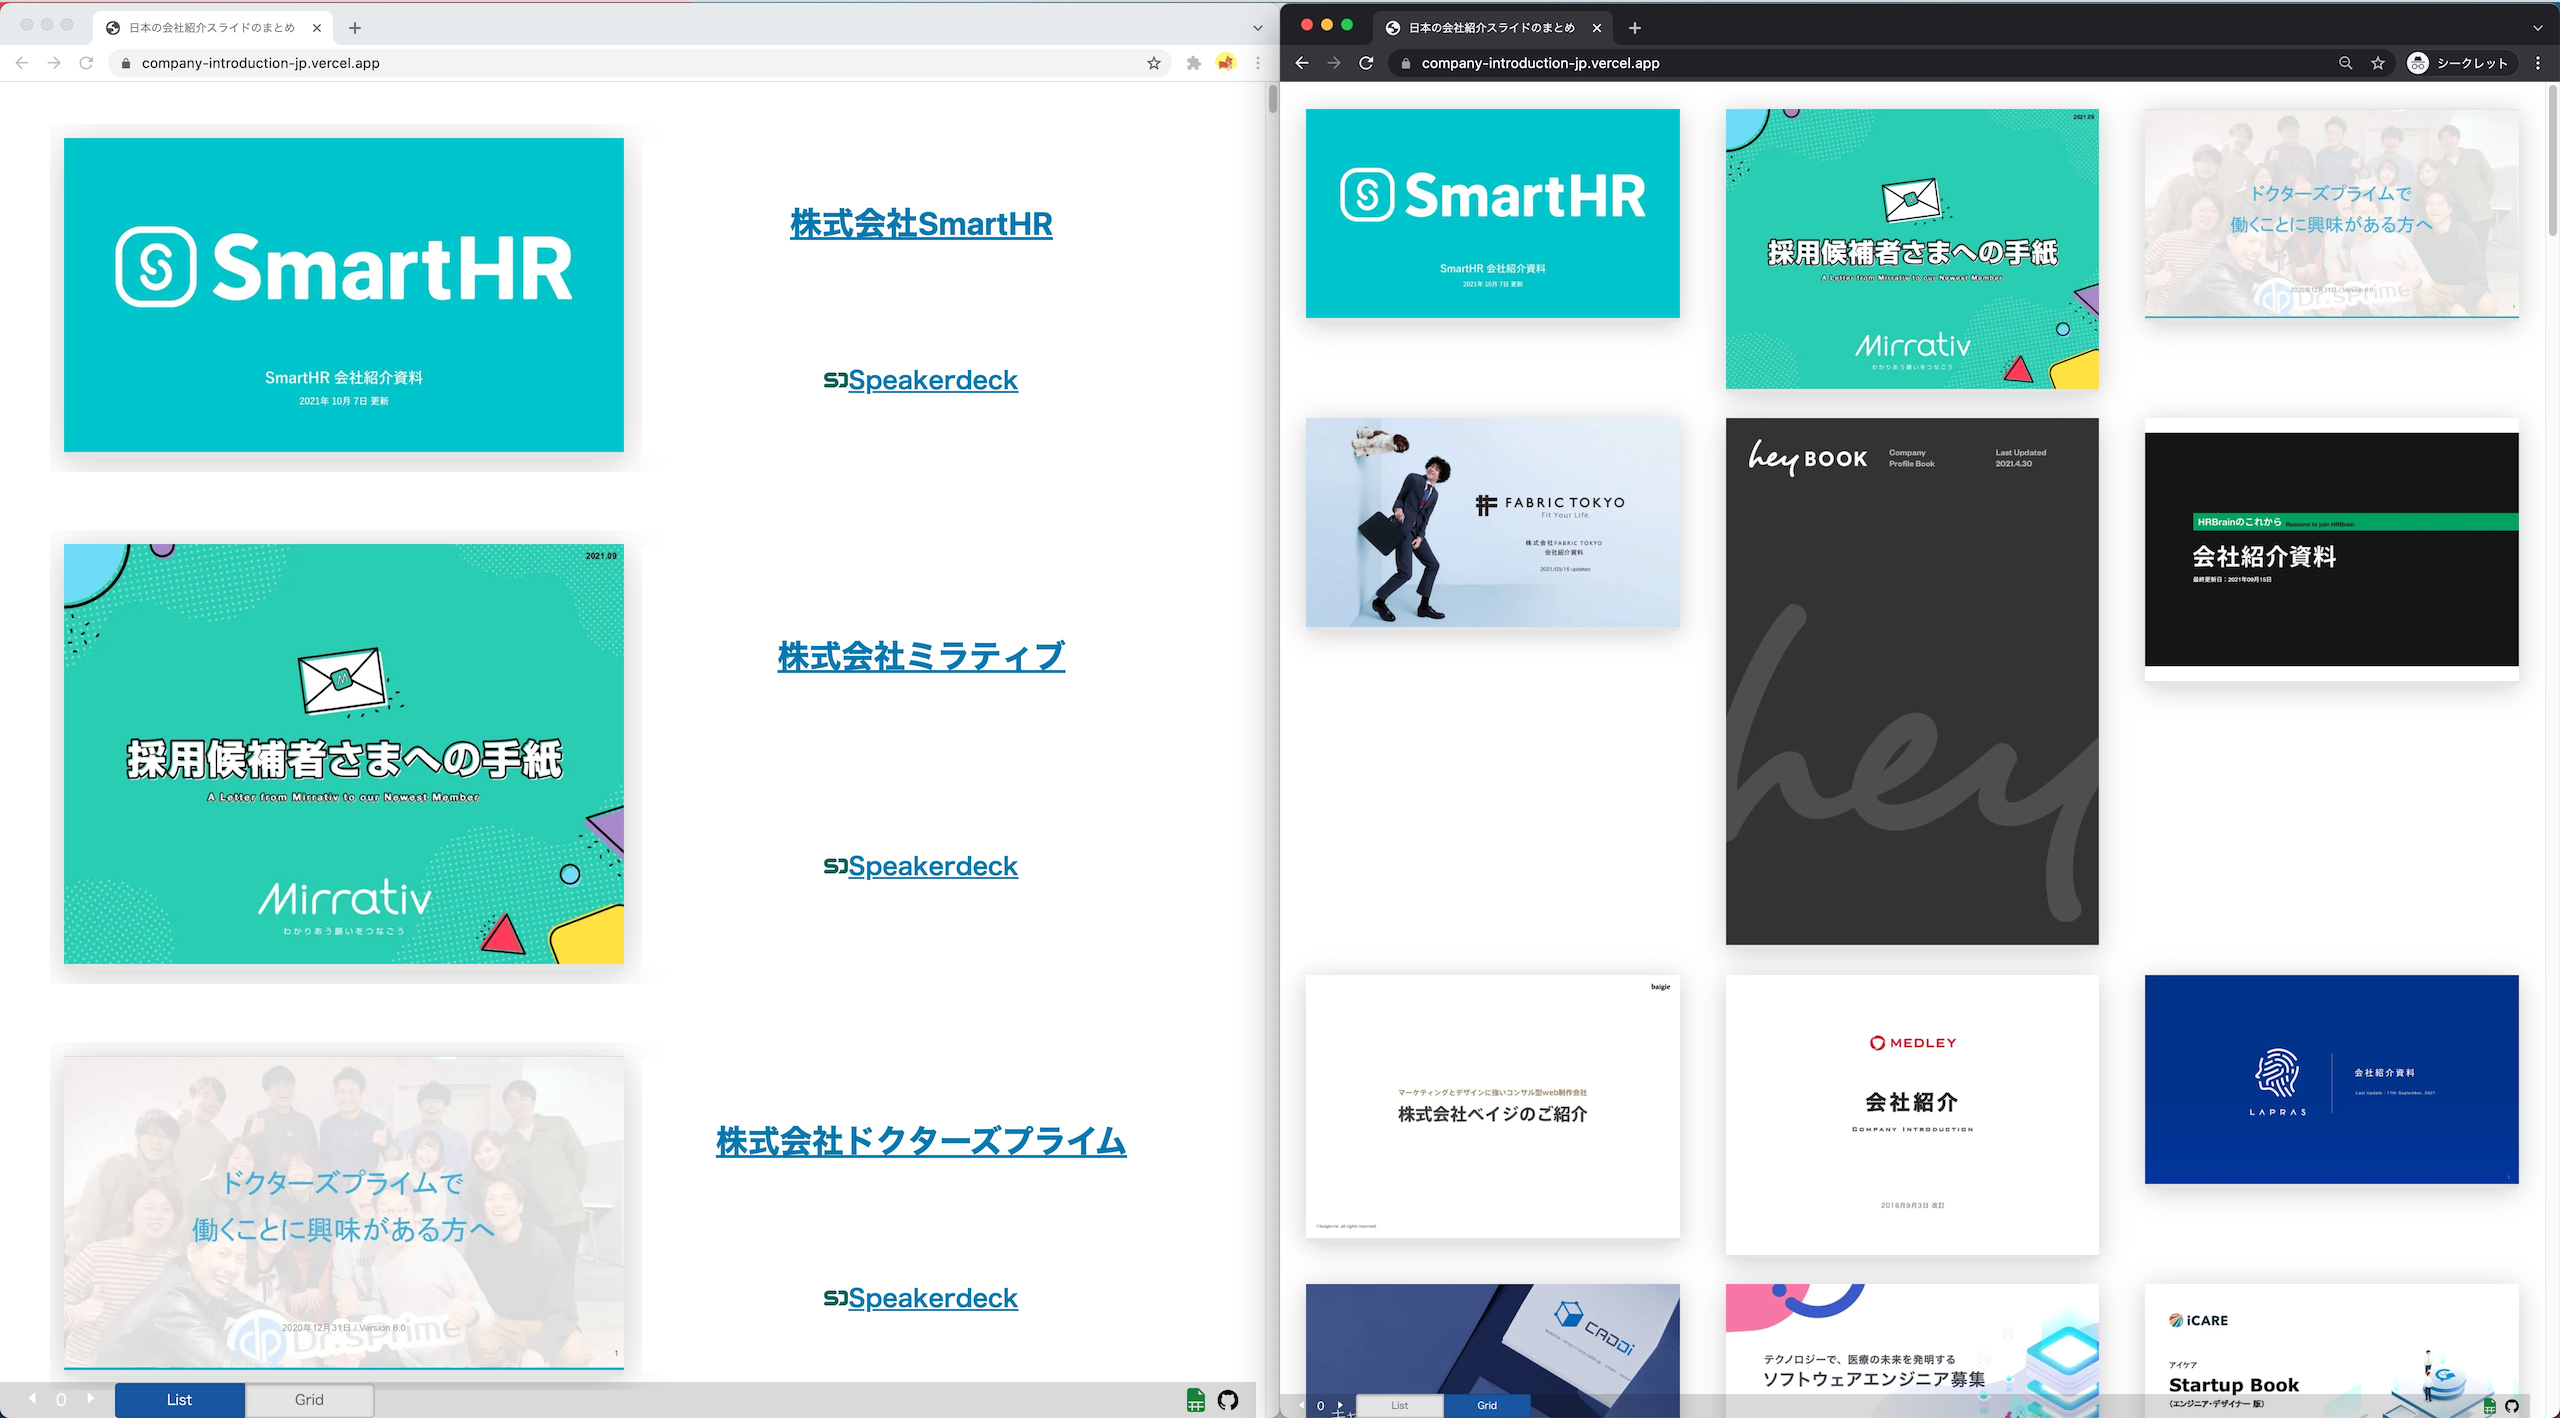Viewport: 2560px width, 1418px height.
Task: Bookmark page with star in left browser
Action: pyautogui.click(x=1154, y=63)
